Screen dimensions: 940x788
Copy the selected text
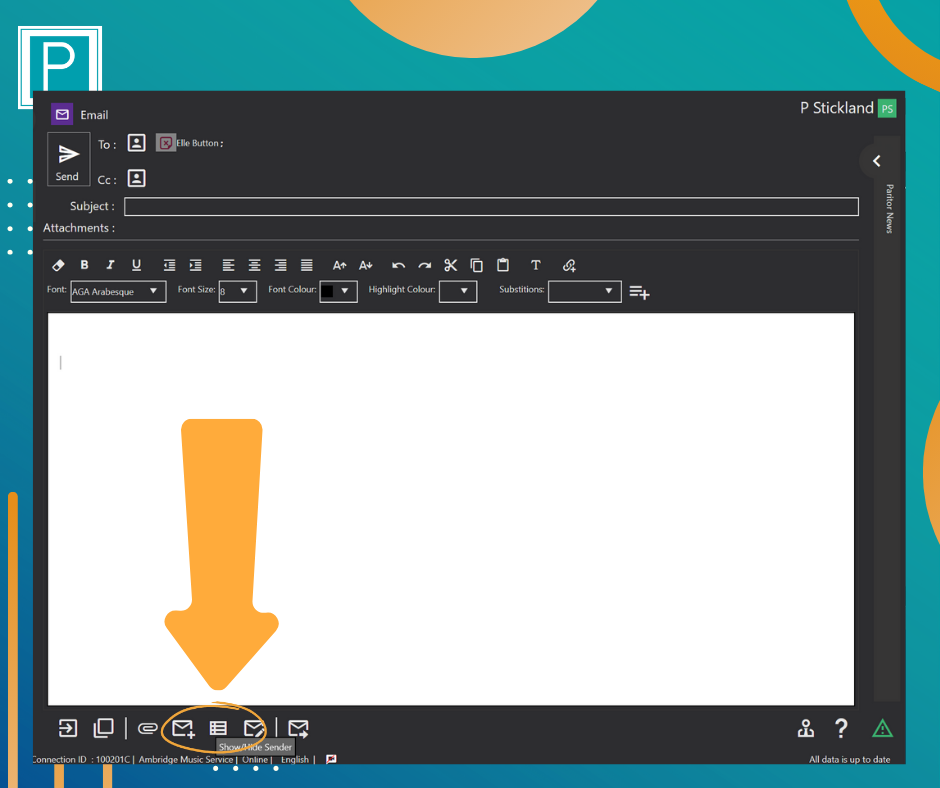(x=477, y=265)
